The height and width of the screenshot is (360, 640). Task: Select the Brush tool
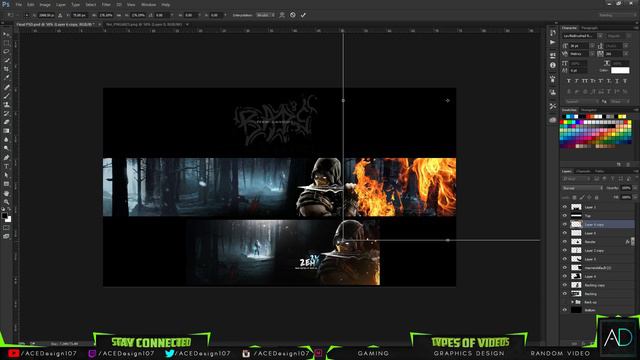(x=6, y=96)
